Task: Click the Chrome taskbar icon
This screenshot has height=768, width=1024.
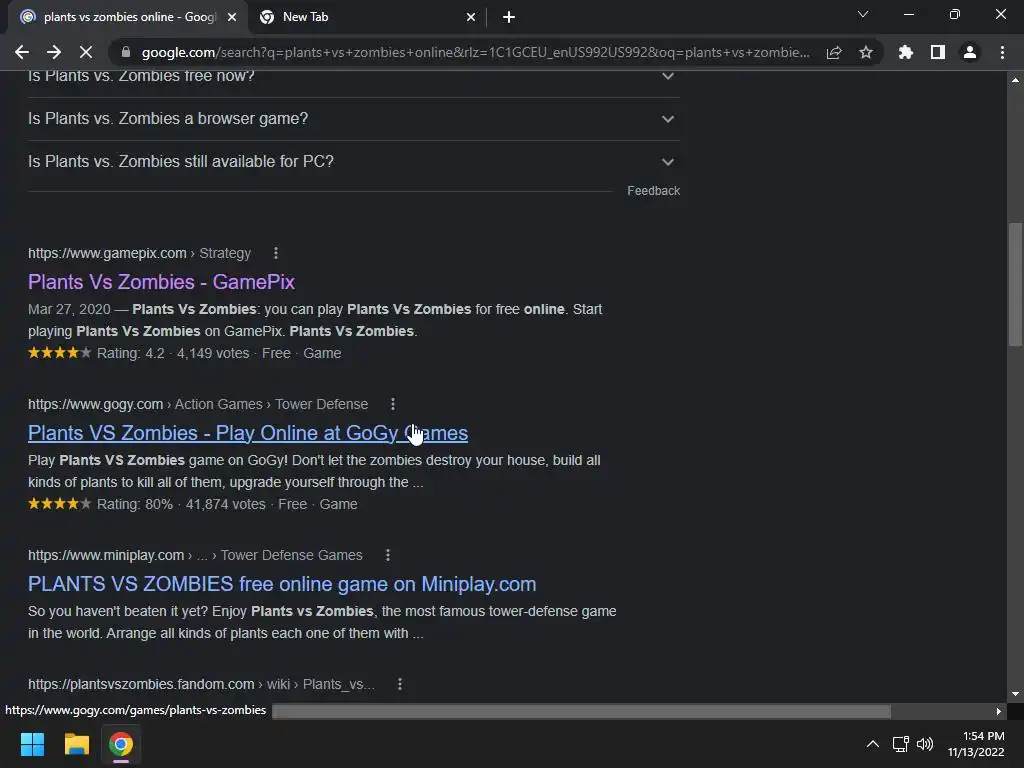Action: 121,744
